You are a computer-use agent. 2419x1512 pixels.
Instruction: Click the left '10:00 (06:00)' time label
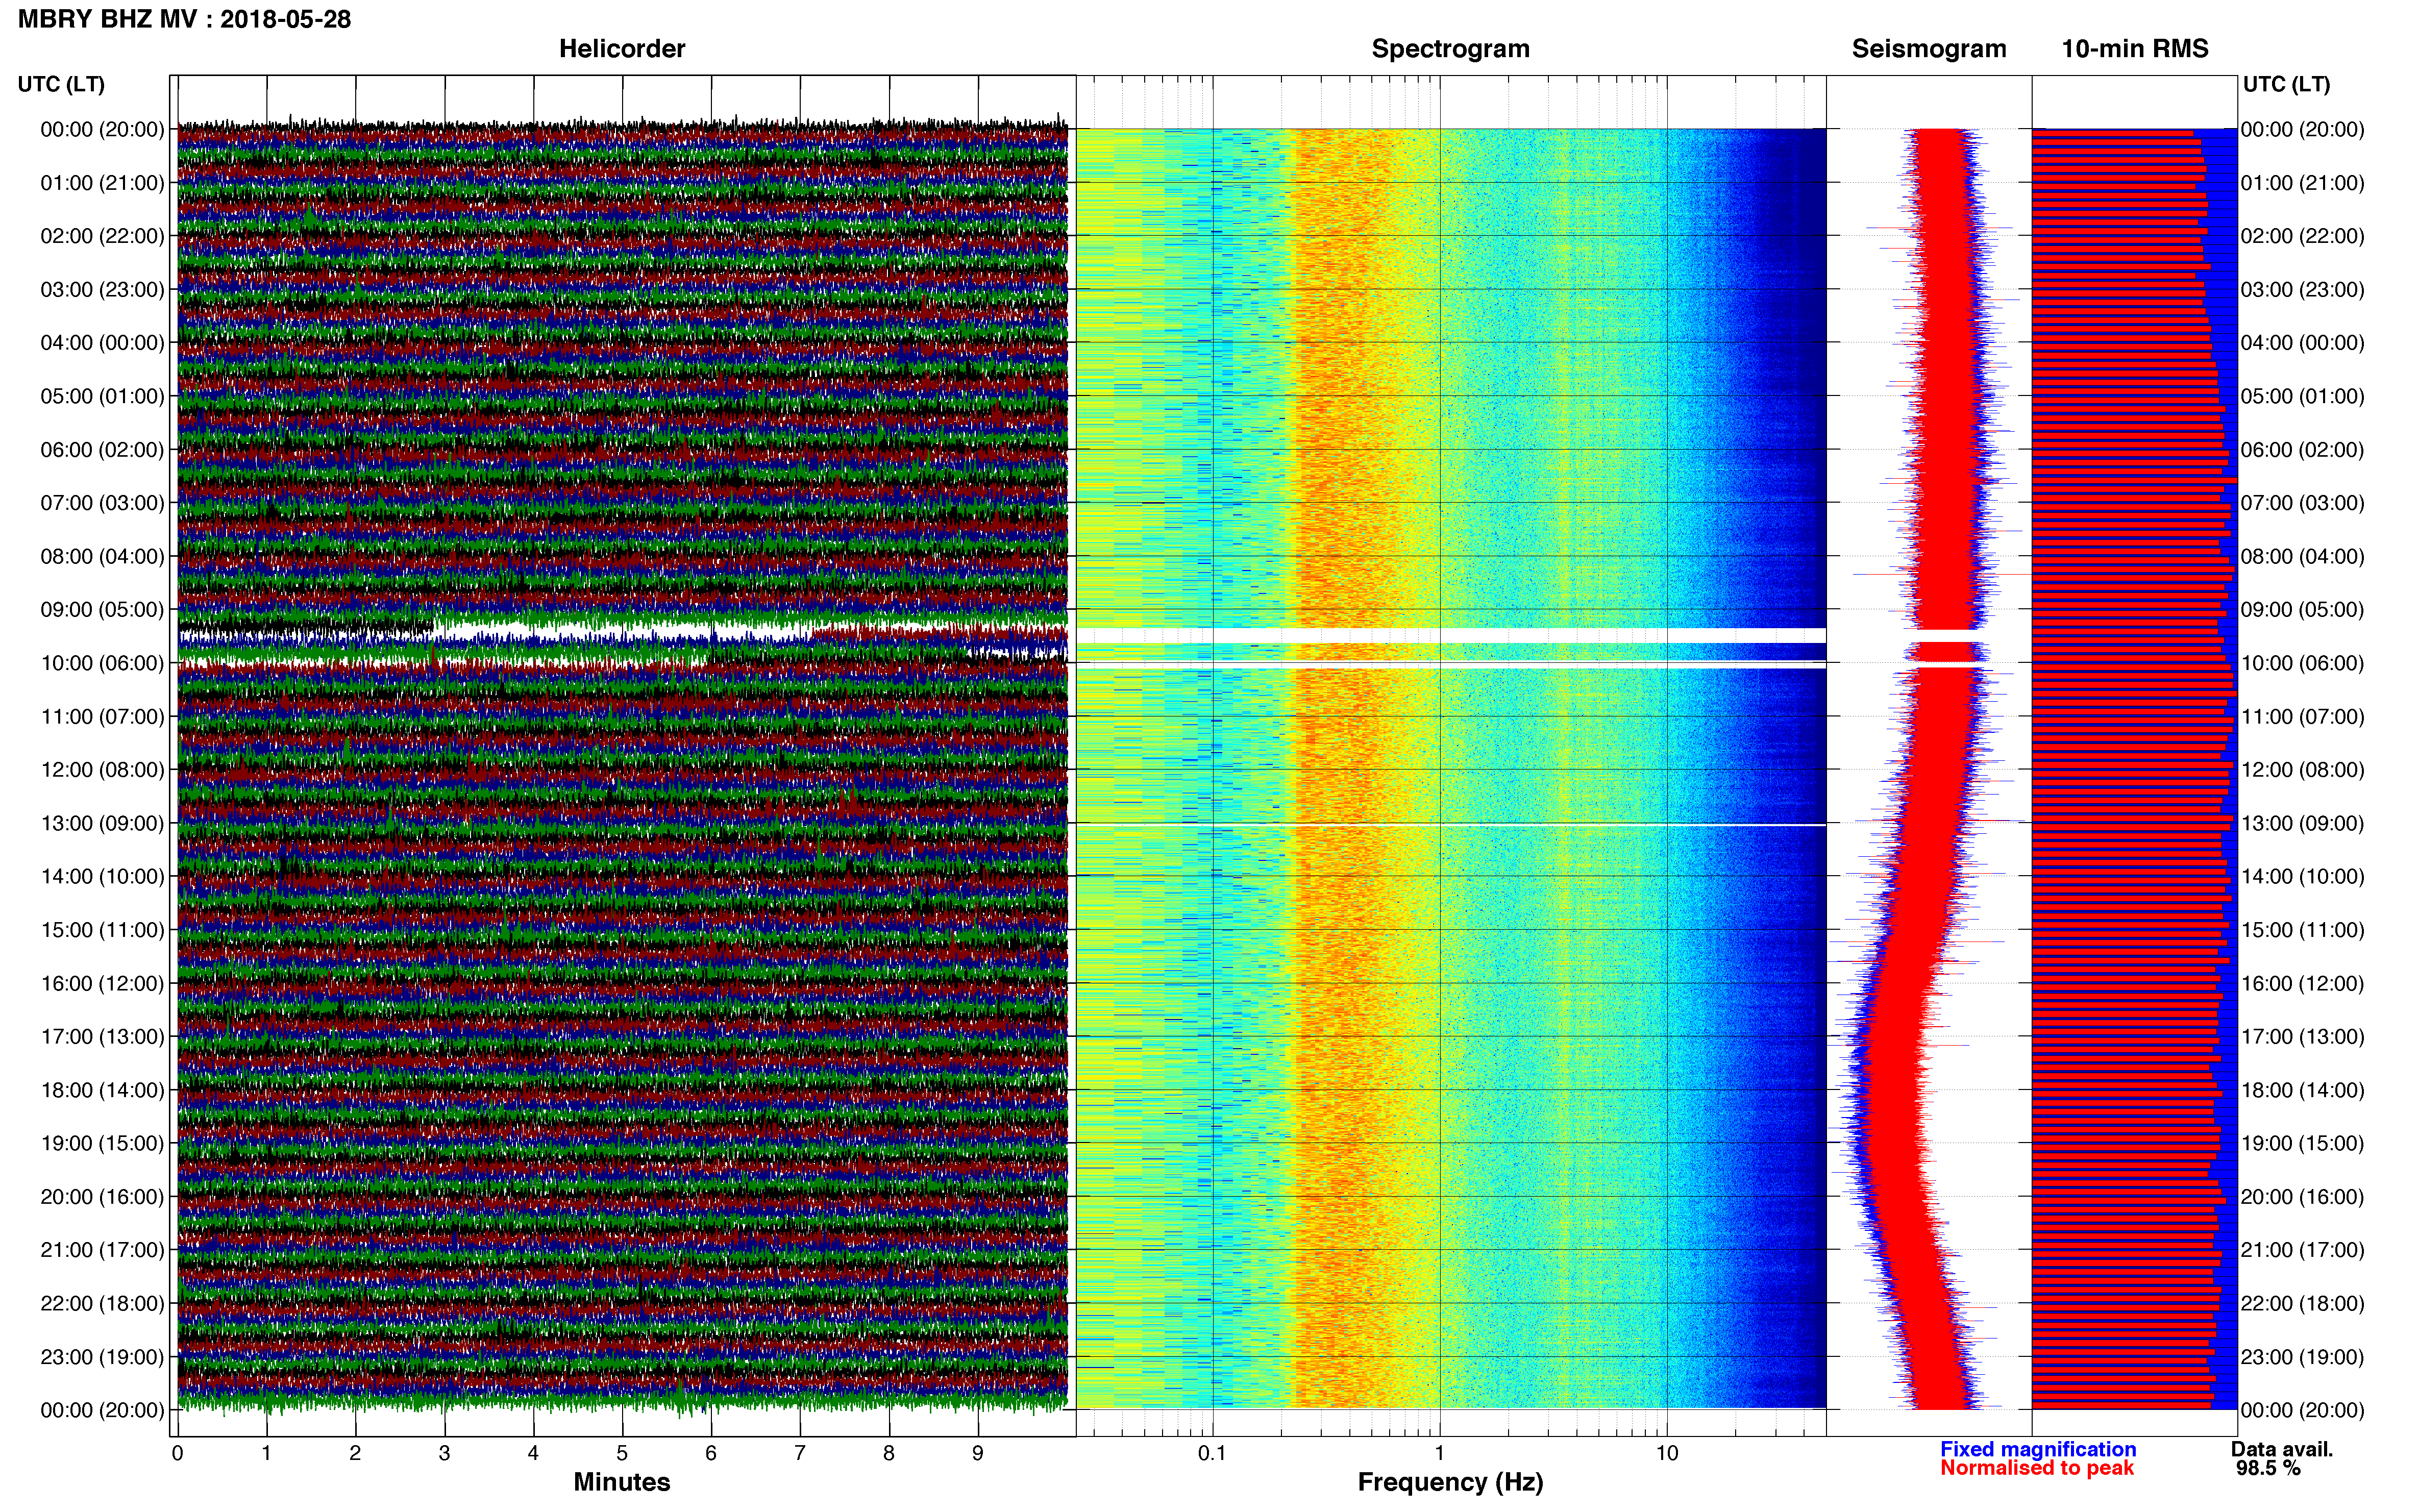[102, 663]
